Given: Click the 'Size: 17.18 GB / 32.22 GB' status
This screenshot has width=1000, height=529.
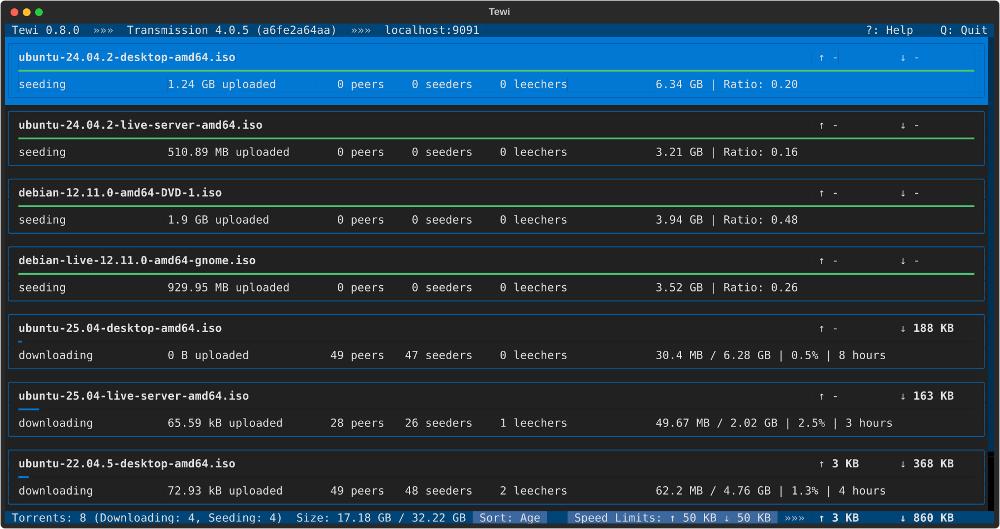Looking at the screenshot, I should 381,518.
